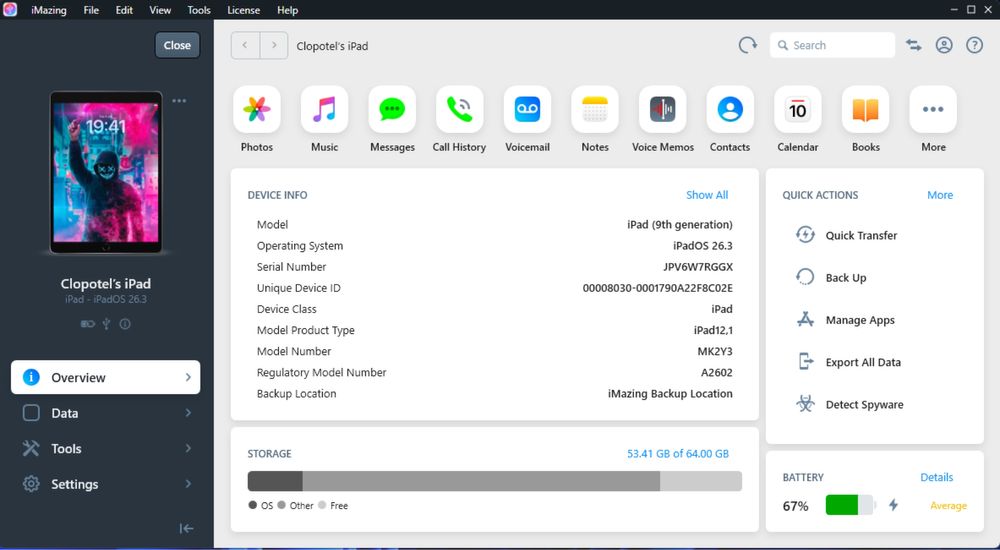Viewport: 1000px width, 550px height.
Task: Go forward with navigation arrow
Action: (x=274, y=45)
